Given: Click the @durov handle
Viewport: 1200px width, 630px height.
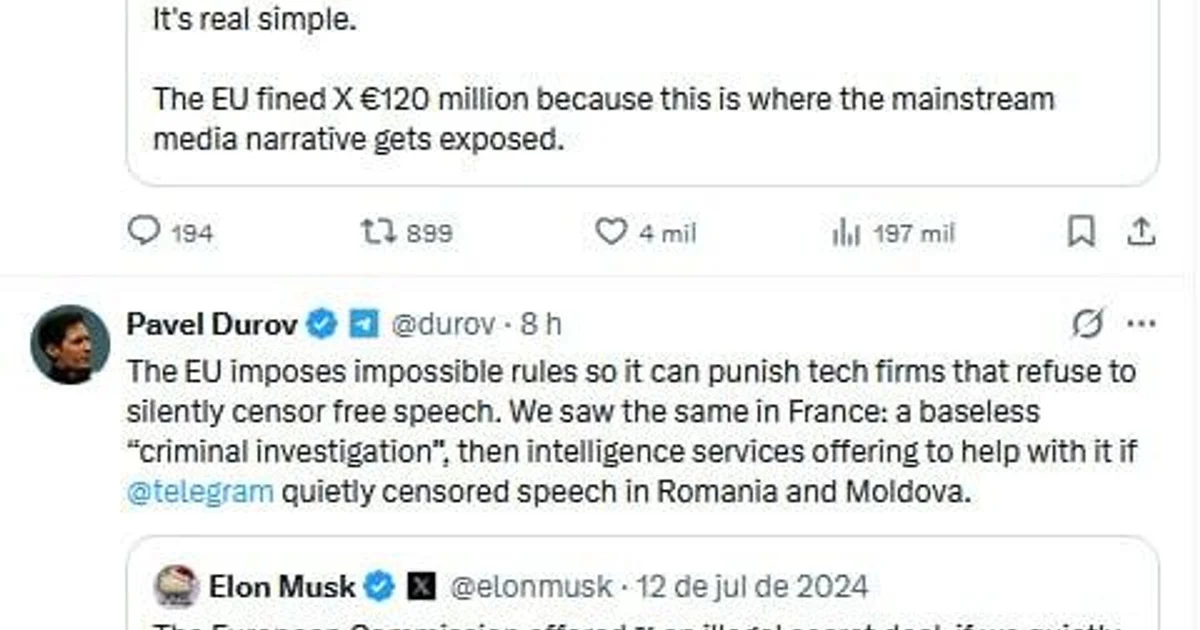Looking at the screenshot, I should 442,324.
